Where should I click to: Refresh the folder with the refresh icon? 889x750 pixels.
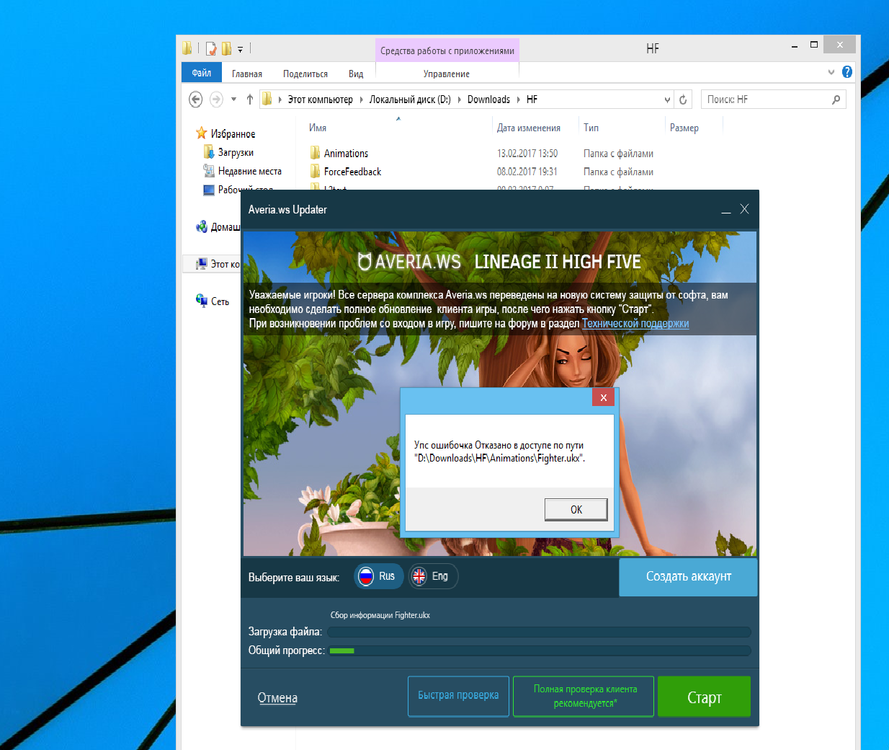pos(683,100)
